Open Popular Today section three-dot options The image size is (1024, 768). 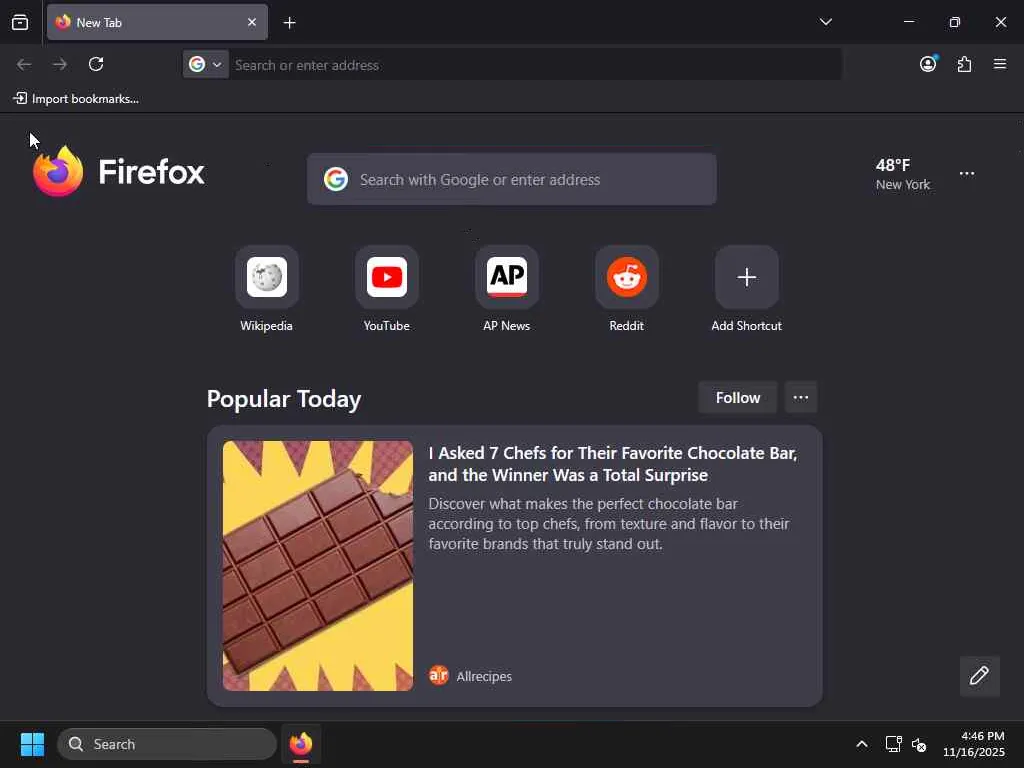(801, 398)
